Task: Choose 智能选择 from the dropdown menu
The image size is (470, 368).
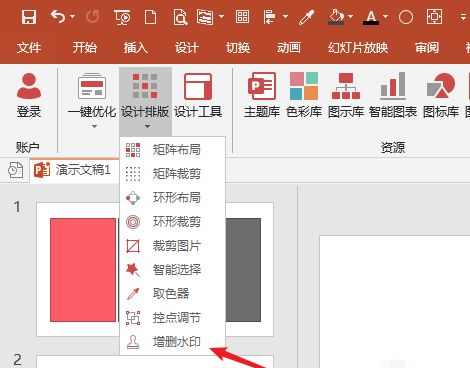Action: coord(172,270)
